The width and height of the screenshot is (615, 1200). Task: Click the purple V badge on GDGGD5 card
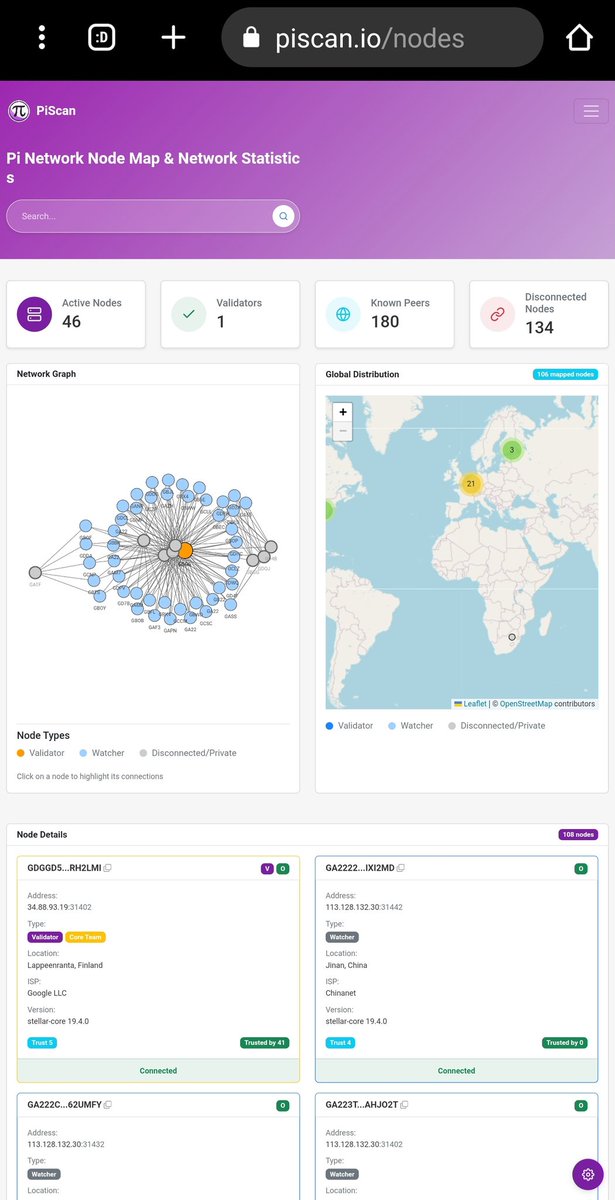click(267, 868)
